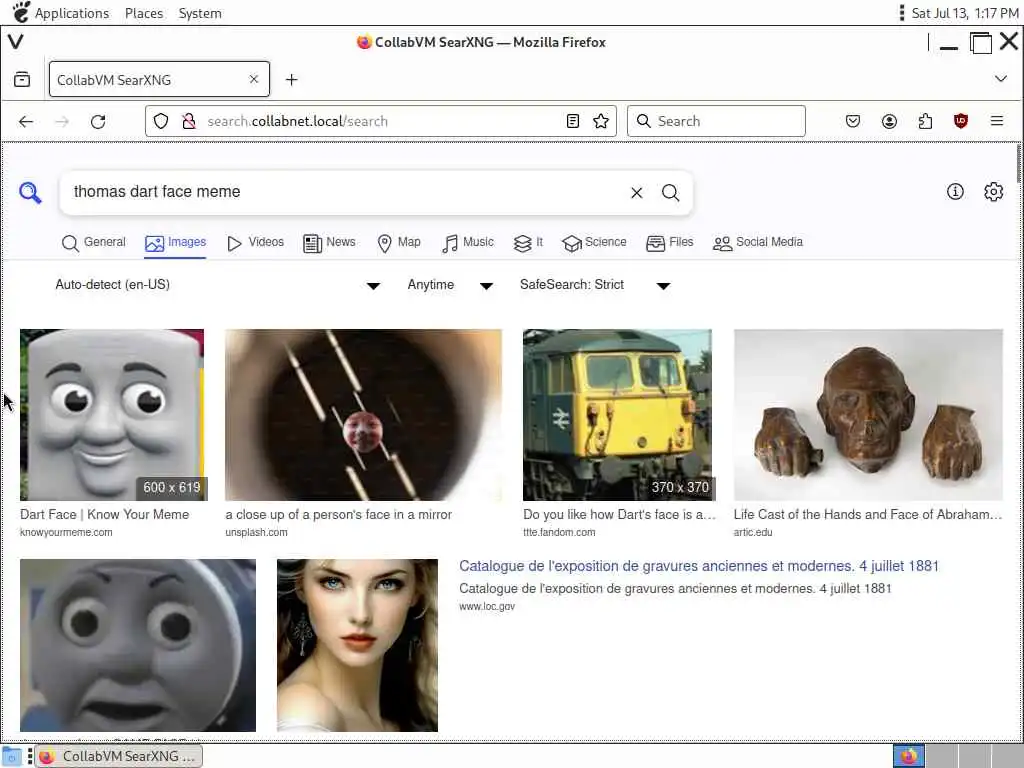Open the tracking protection shield icon

161,121
